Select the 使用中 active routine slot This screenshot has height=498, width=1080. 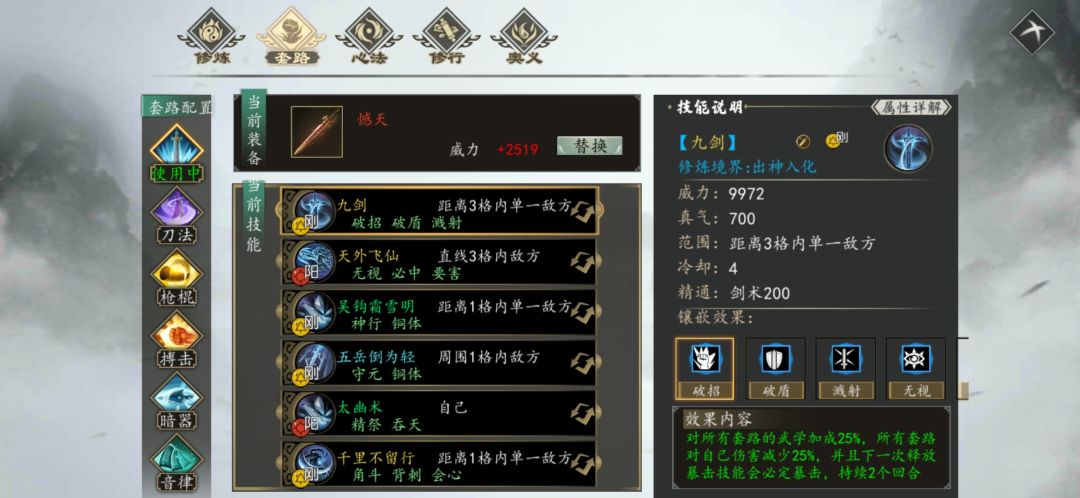(x=177, y=153)
